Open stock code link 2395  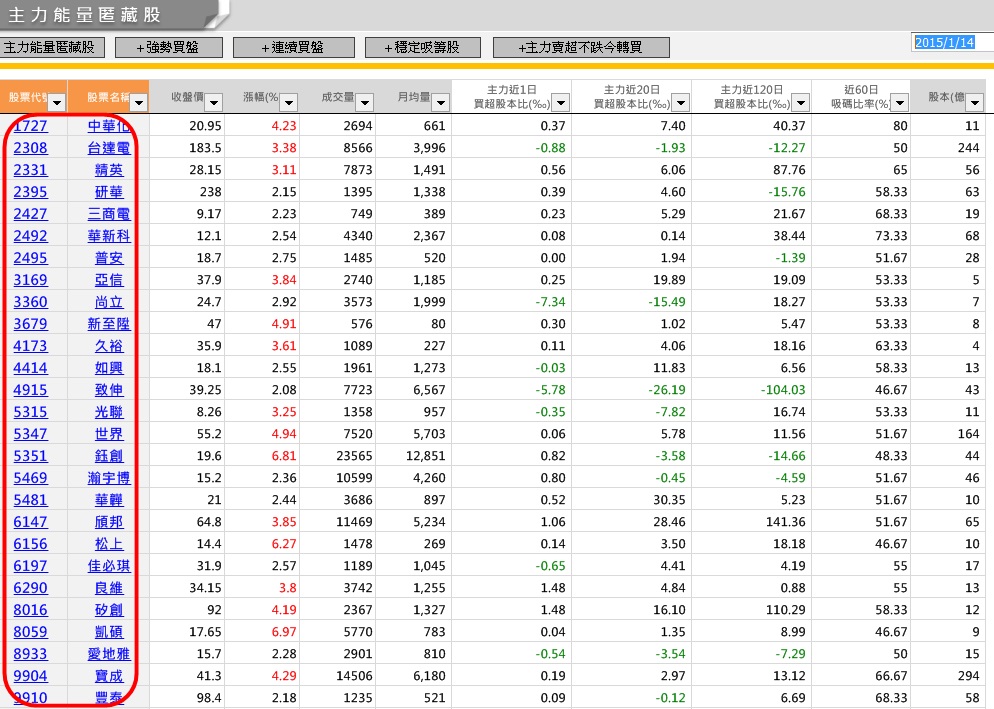pos(30,192)
